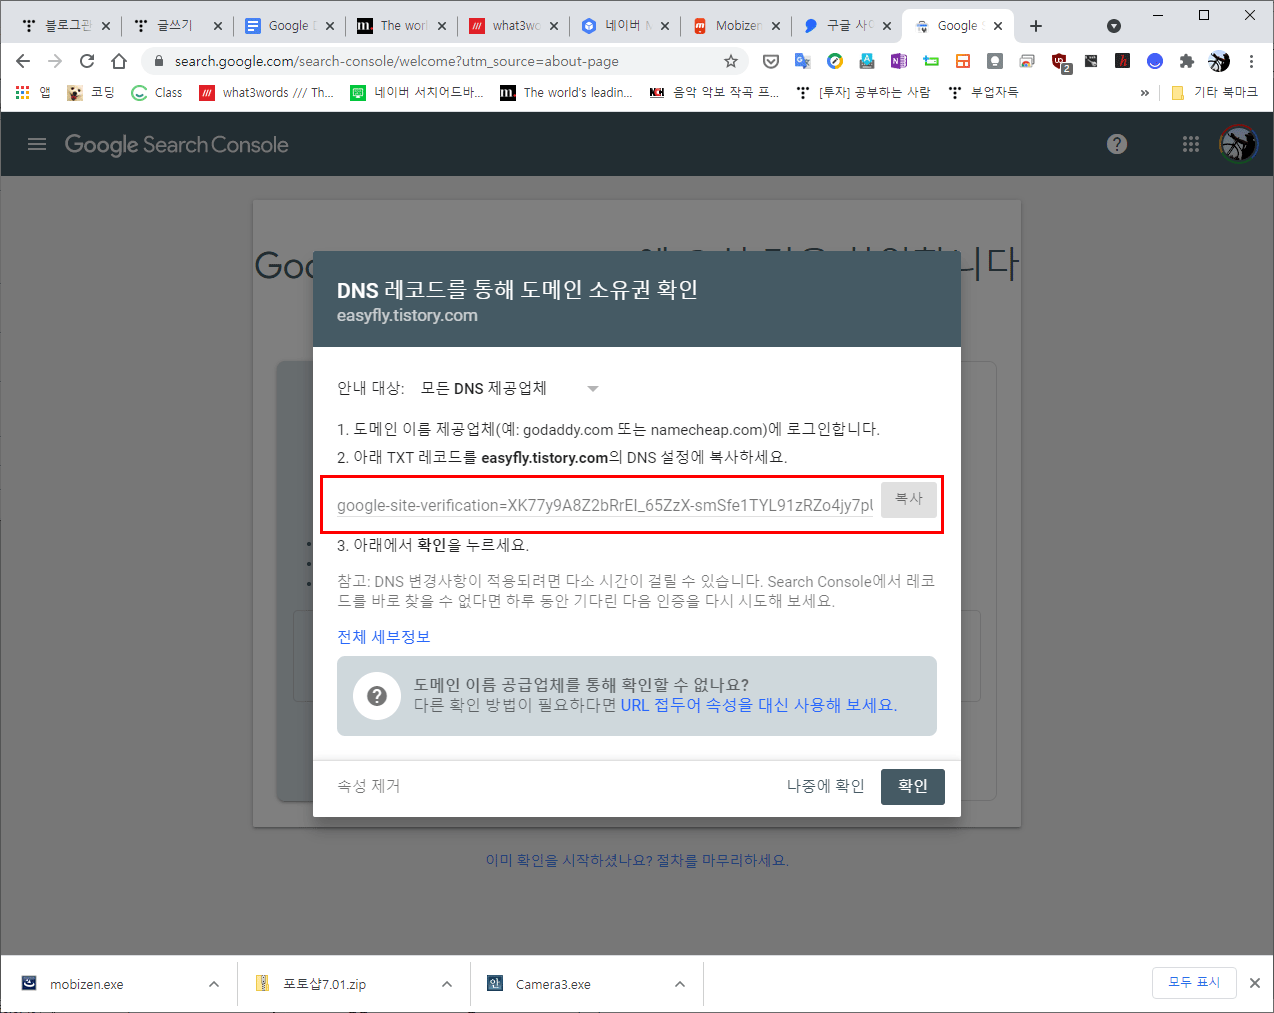
Task: Open the Google Translate extension
Action: click(802, 61)
